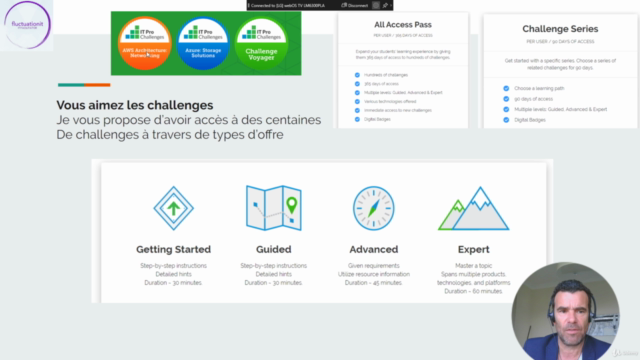The height and width of the screenshot is (360, 640).
Task: Click the All Access Pass check beside Multiple levels
Action: (x=357, y=93)
